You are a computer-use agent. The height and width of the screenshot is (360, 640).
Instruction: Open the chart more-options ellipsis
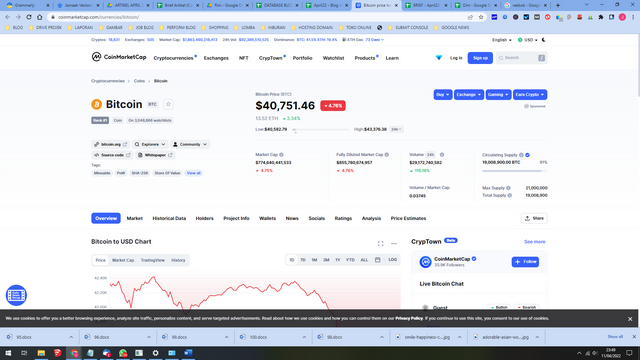point(394,244)
